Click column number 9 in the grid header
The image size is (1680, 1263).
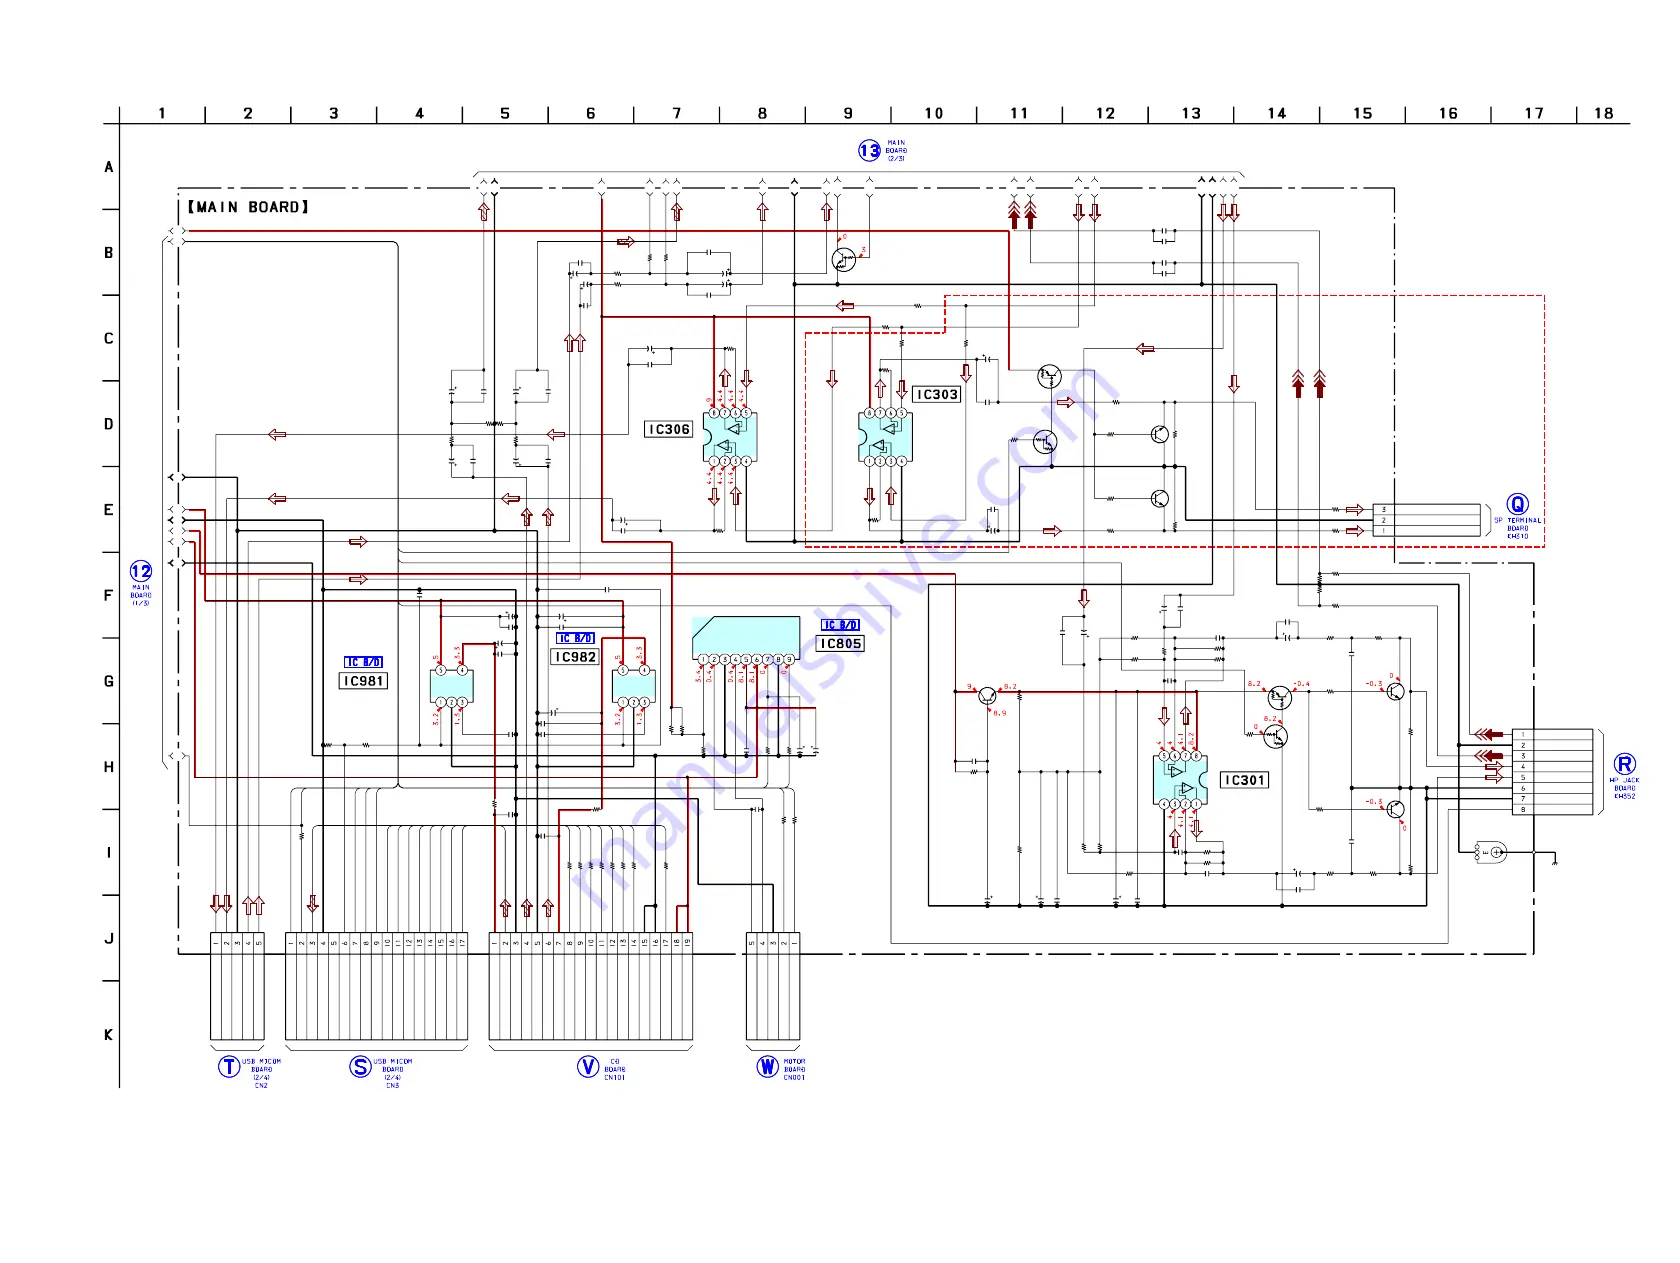pyautogui.click(x=848, y=113)
